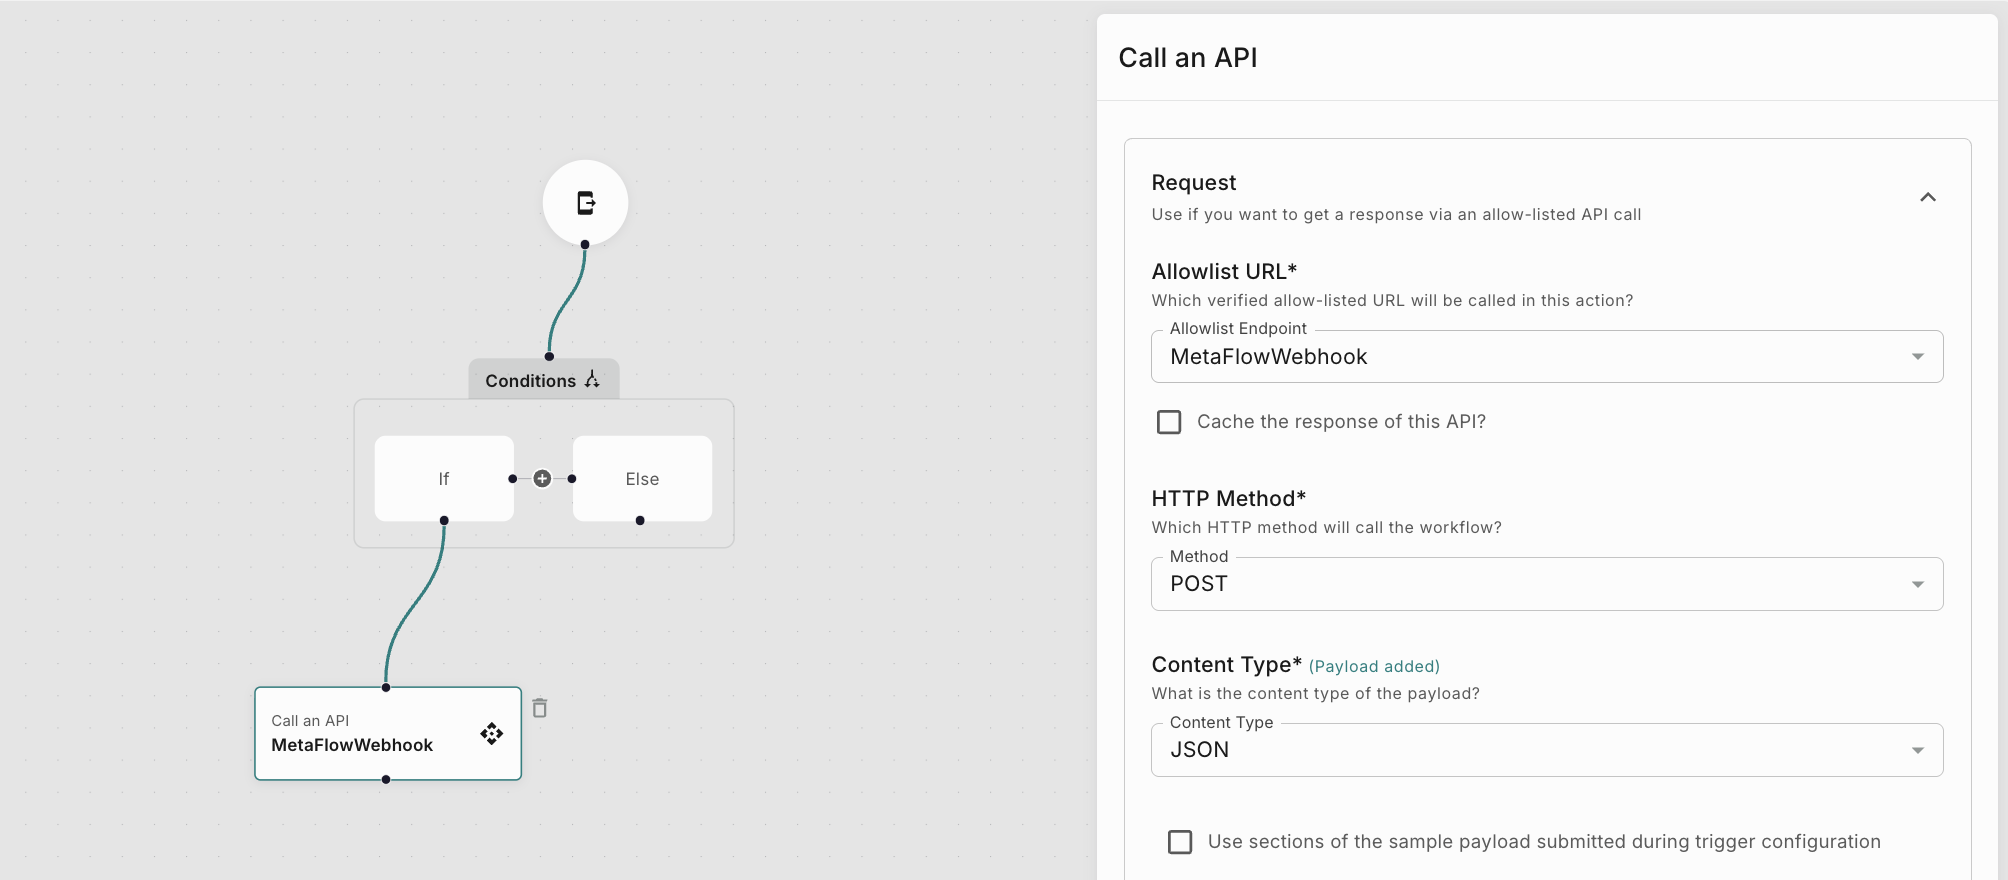Click the Payload added link

[x=1374, y=667]
